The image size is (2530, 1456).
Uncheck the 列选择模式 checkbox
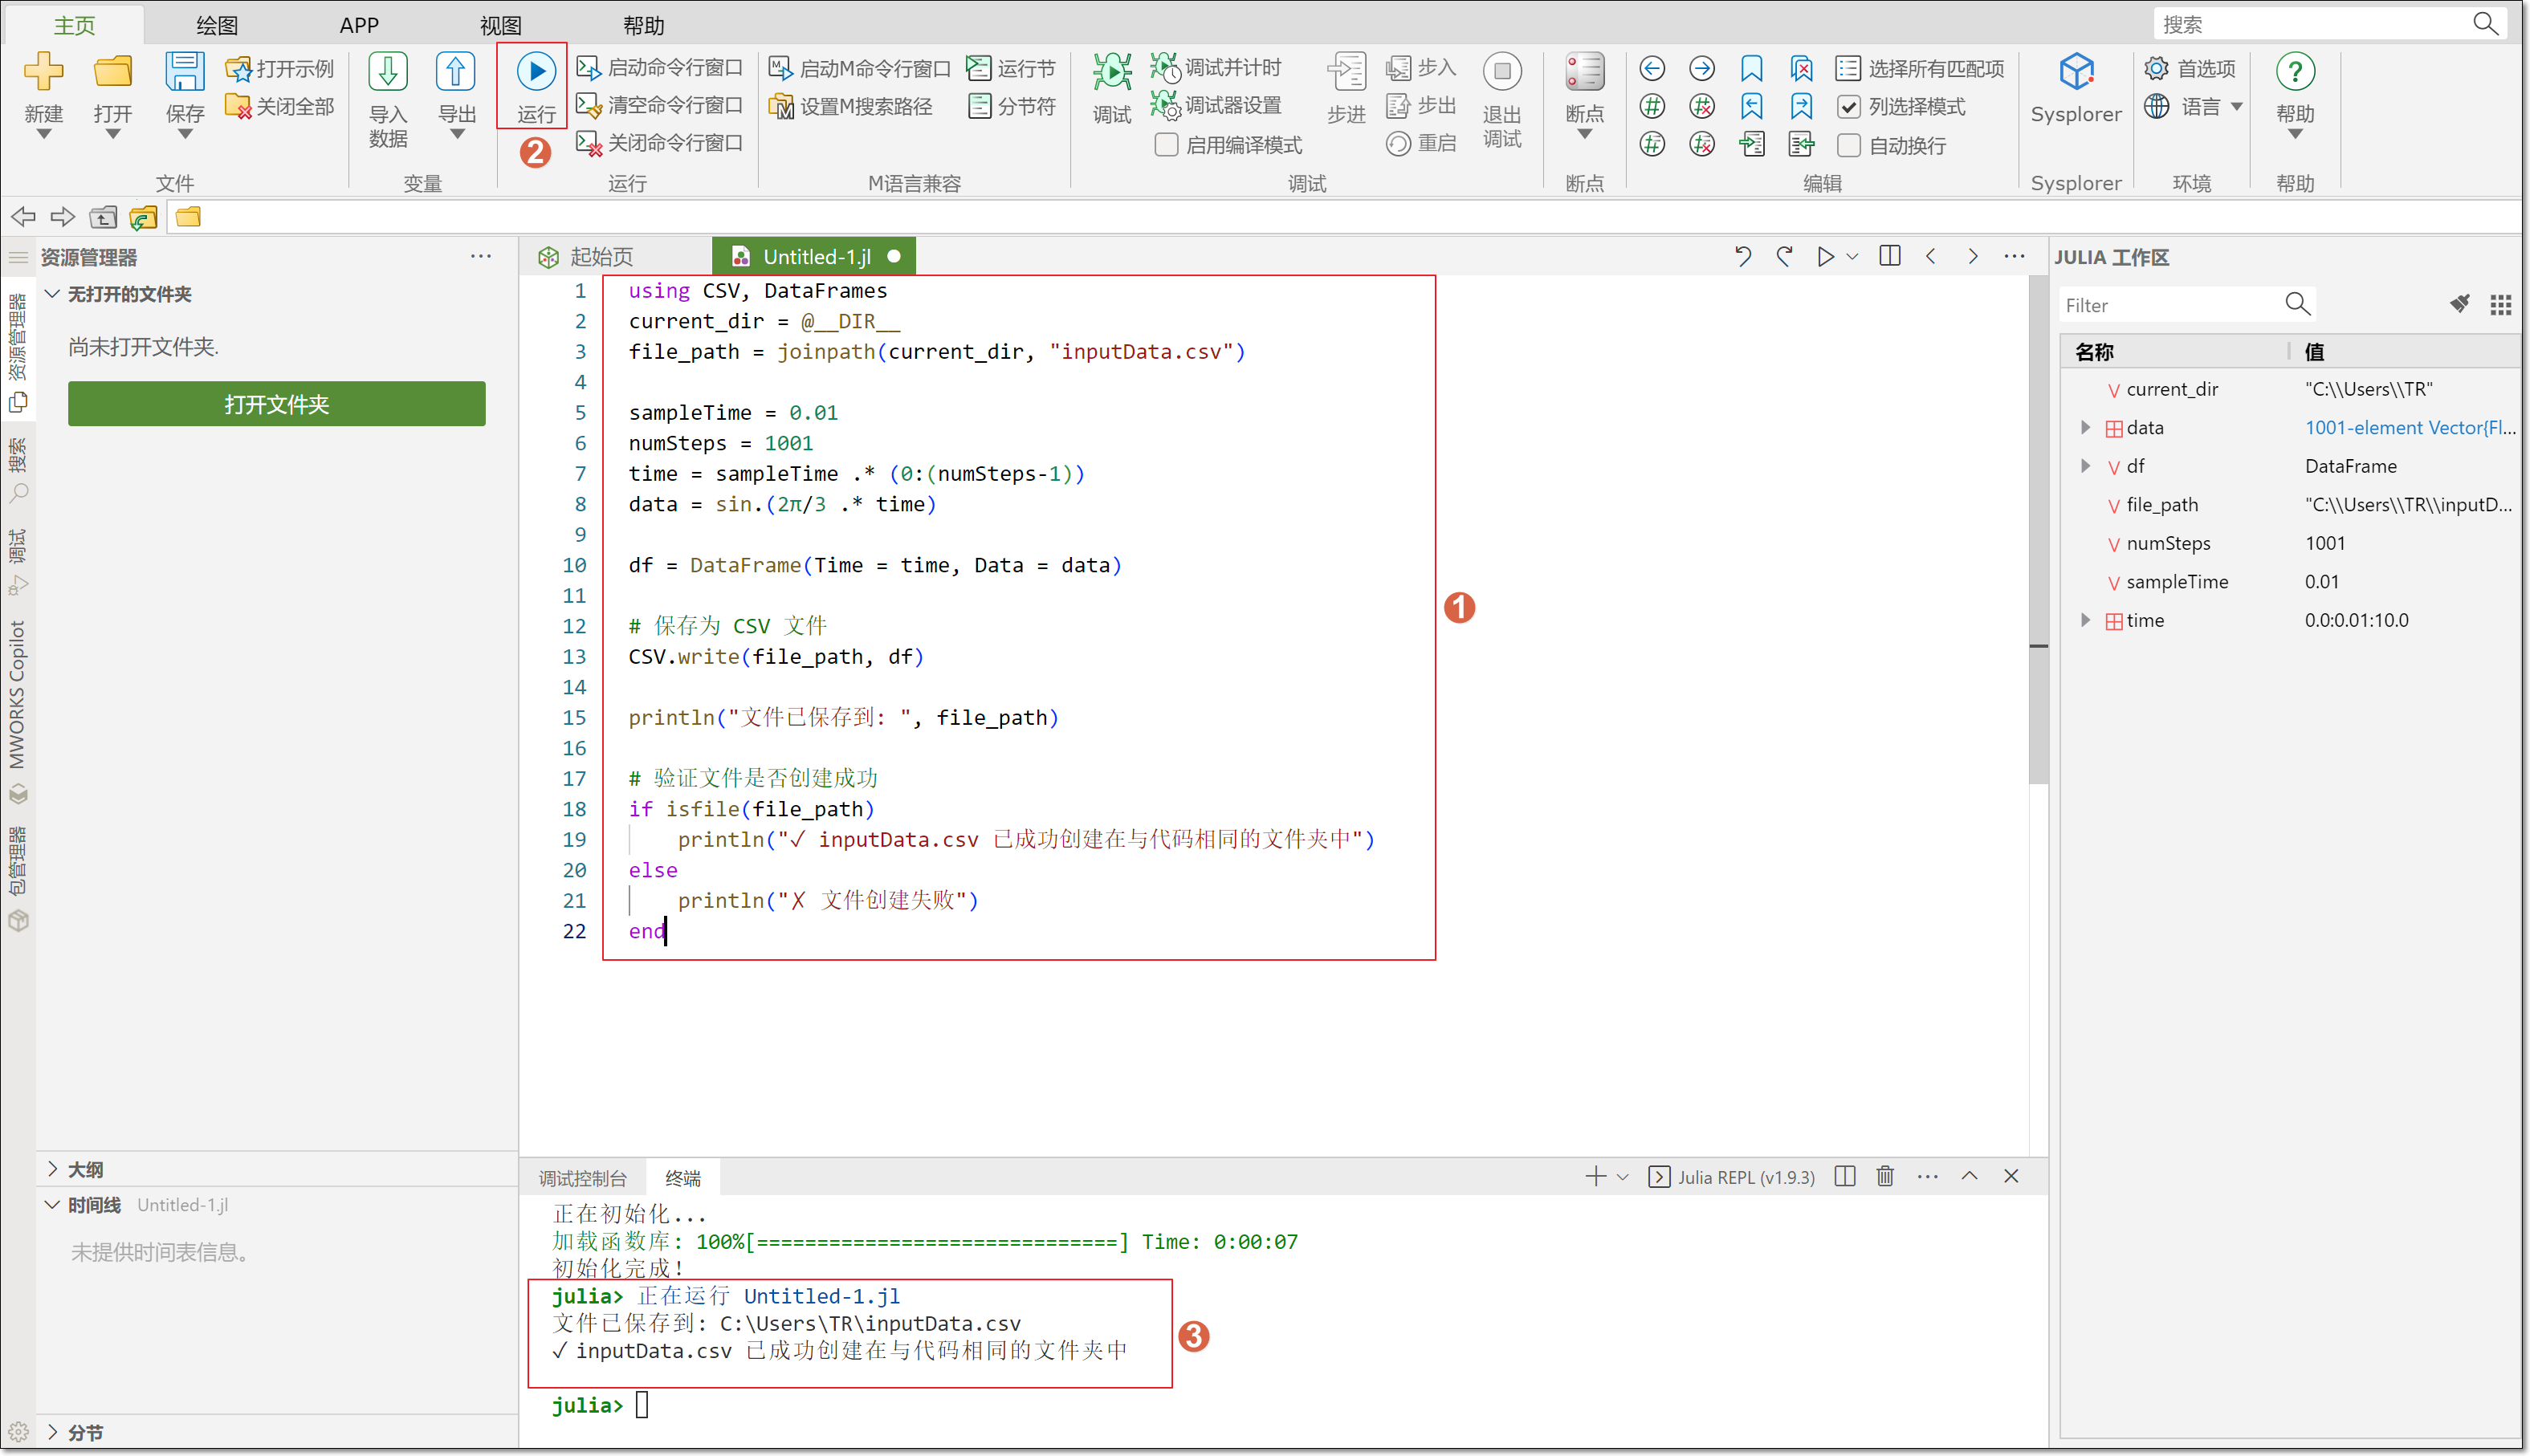(x=1849, y=107)
